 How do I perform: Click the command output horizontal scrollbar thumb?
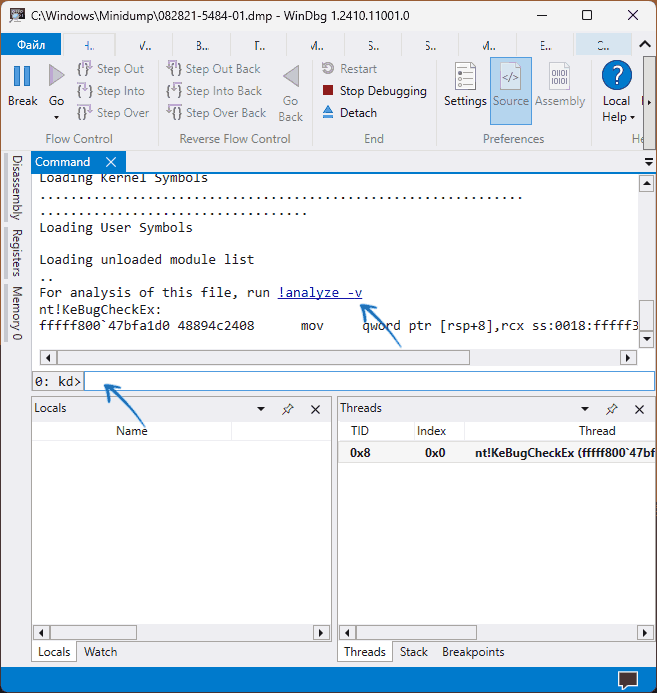[263, 357]
